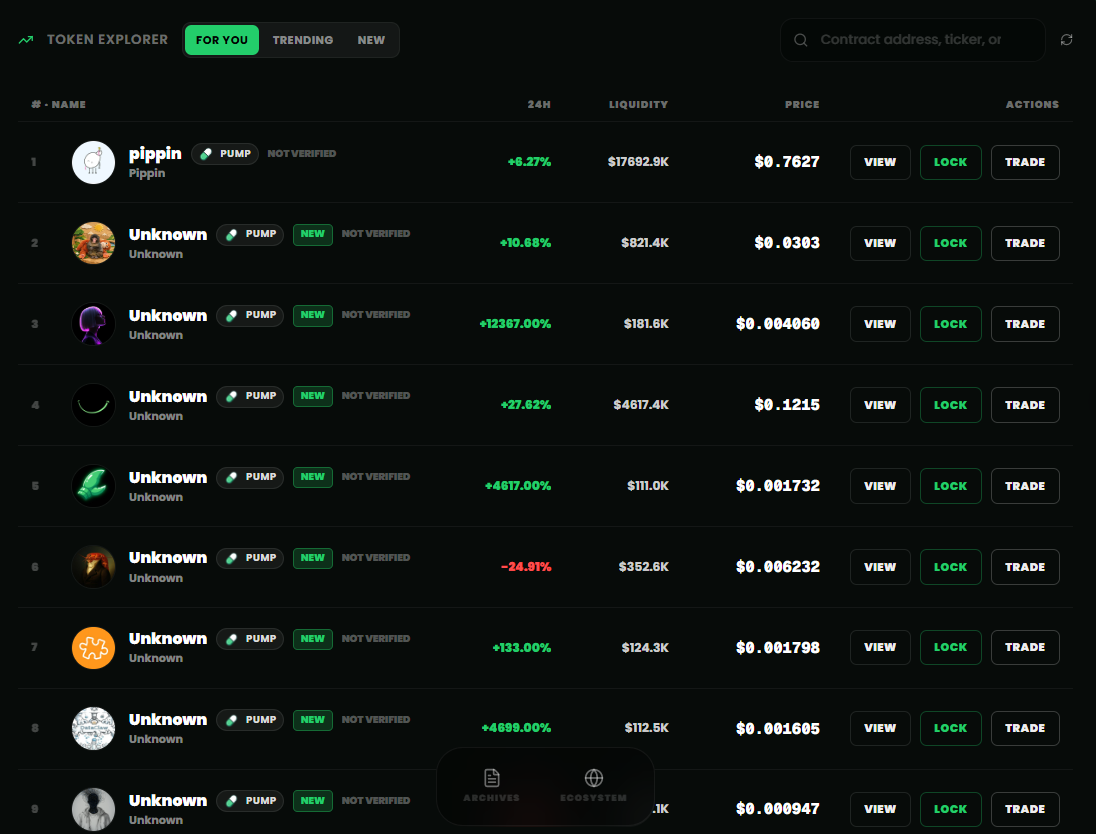Screen dimensions: 1096x834
Task: Switch to the New tab
Action: click(371, 40)
